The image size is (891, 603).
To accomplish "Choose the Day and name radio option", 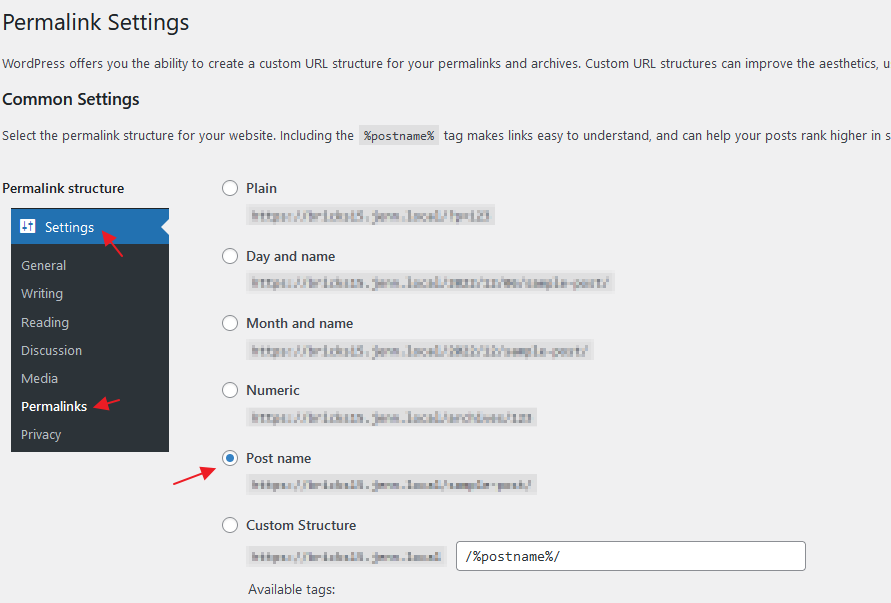I will click(x=230, y=256).
